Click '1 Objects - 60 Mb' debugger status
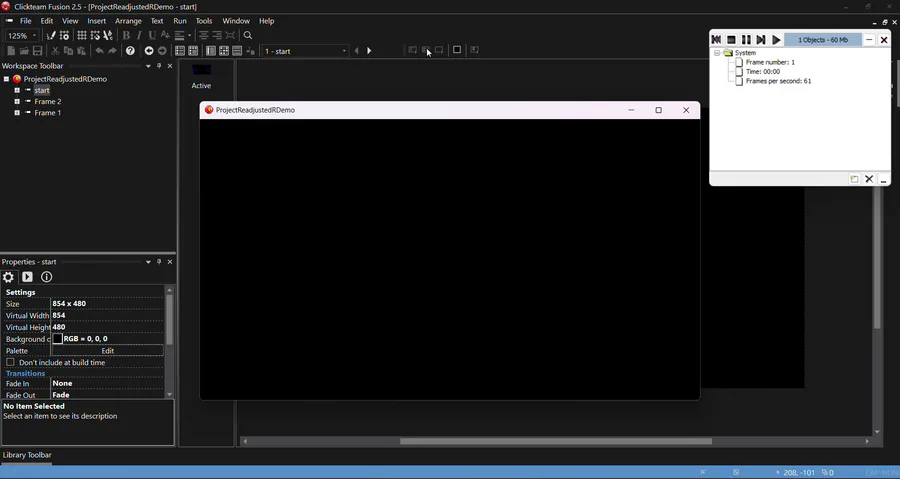900x479 pixels. pos(823,40)
